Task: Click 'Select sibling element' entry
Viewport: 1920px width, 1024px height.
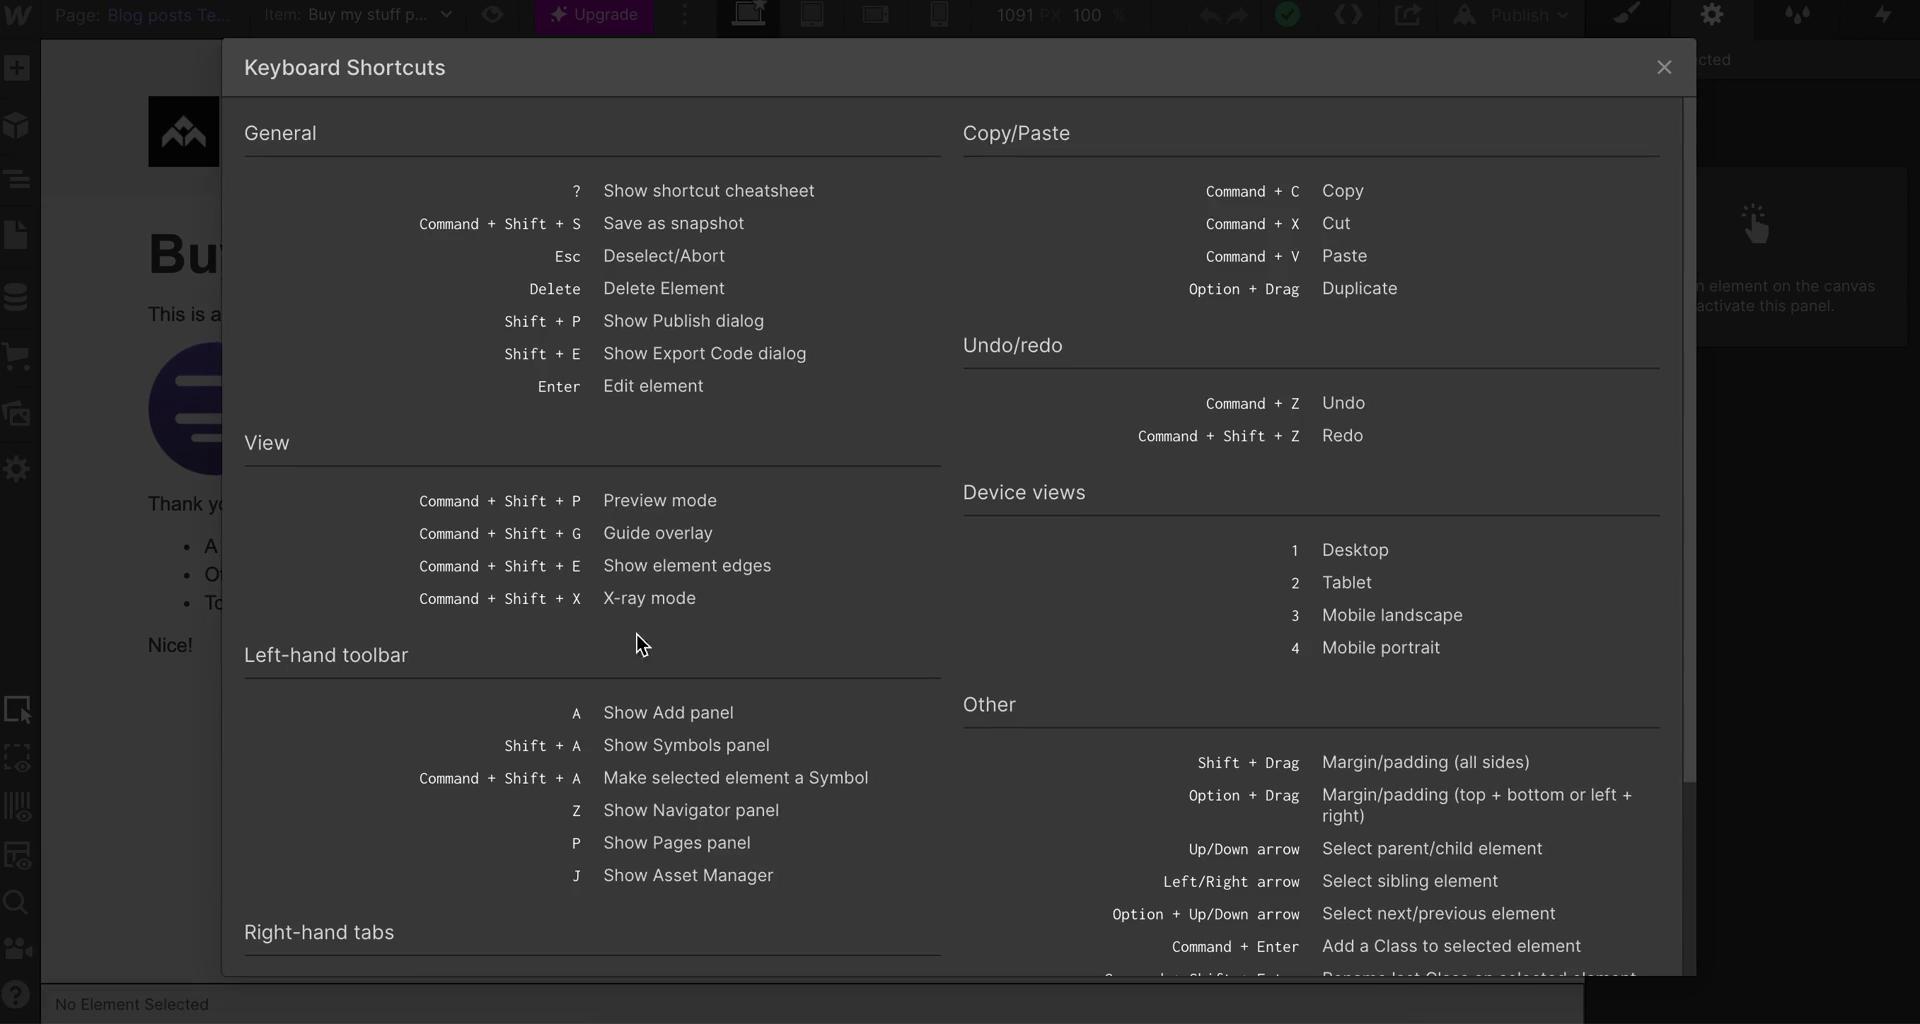Action: tap(1410, 882)
